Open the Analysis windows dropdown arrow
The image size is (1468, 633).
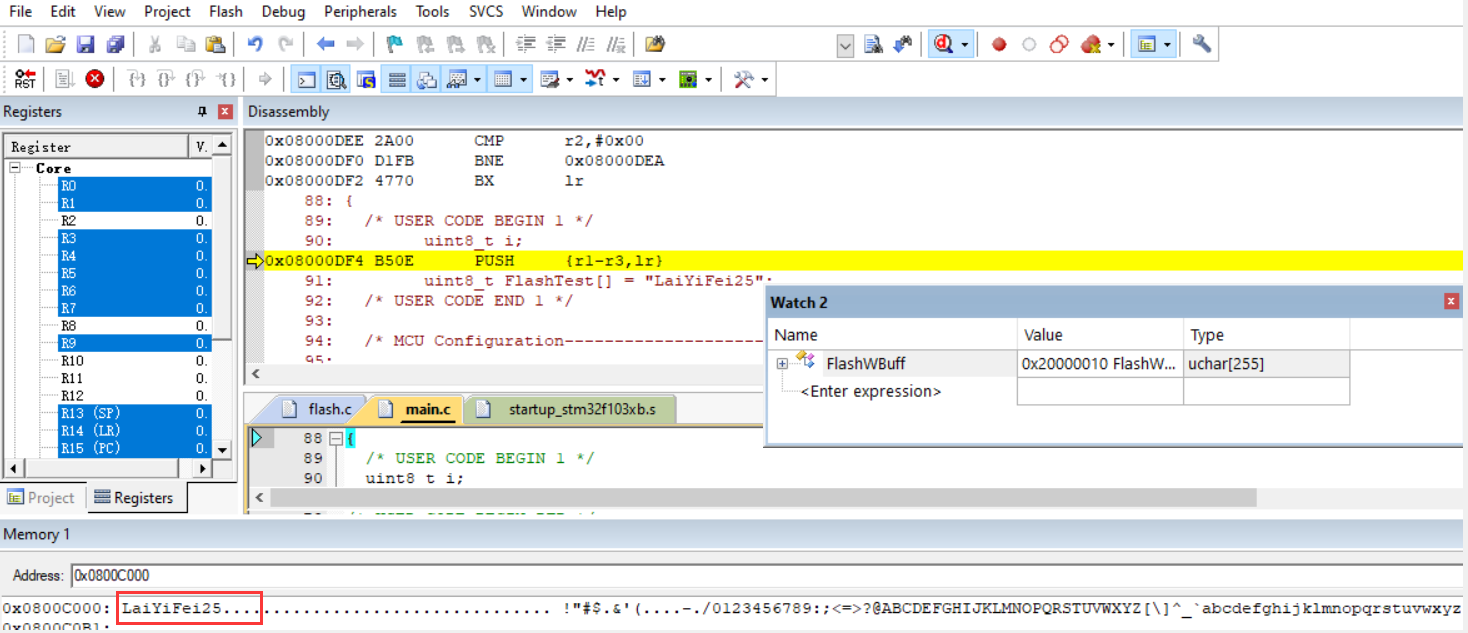click(616, 79)
